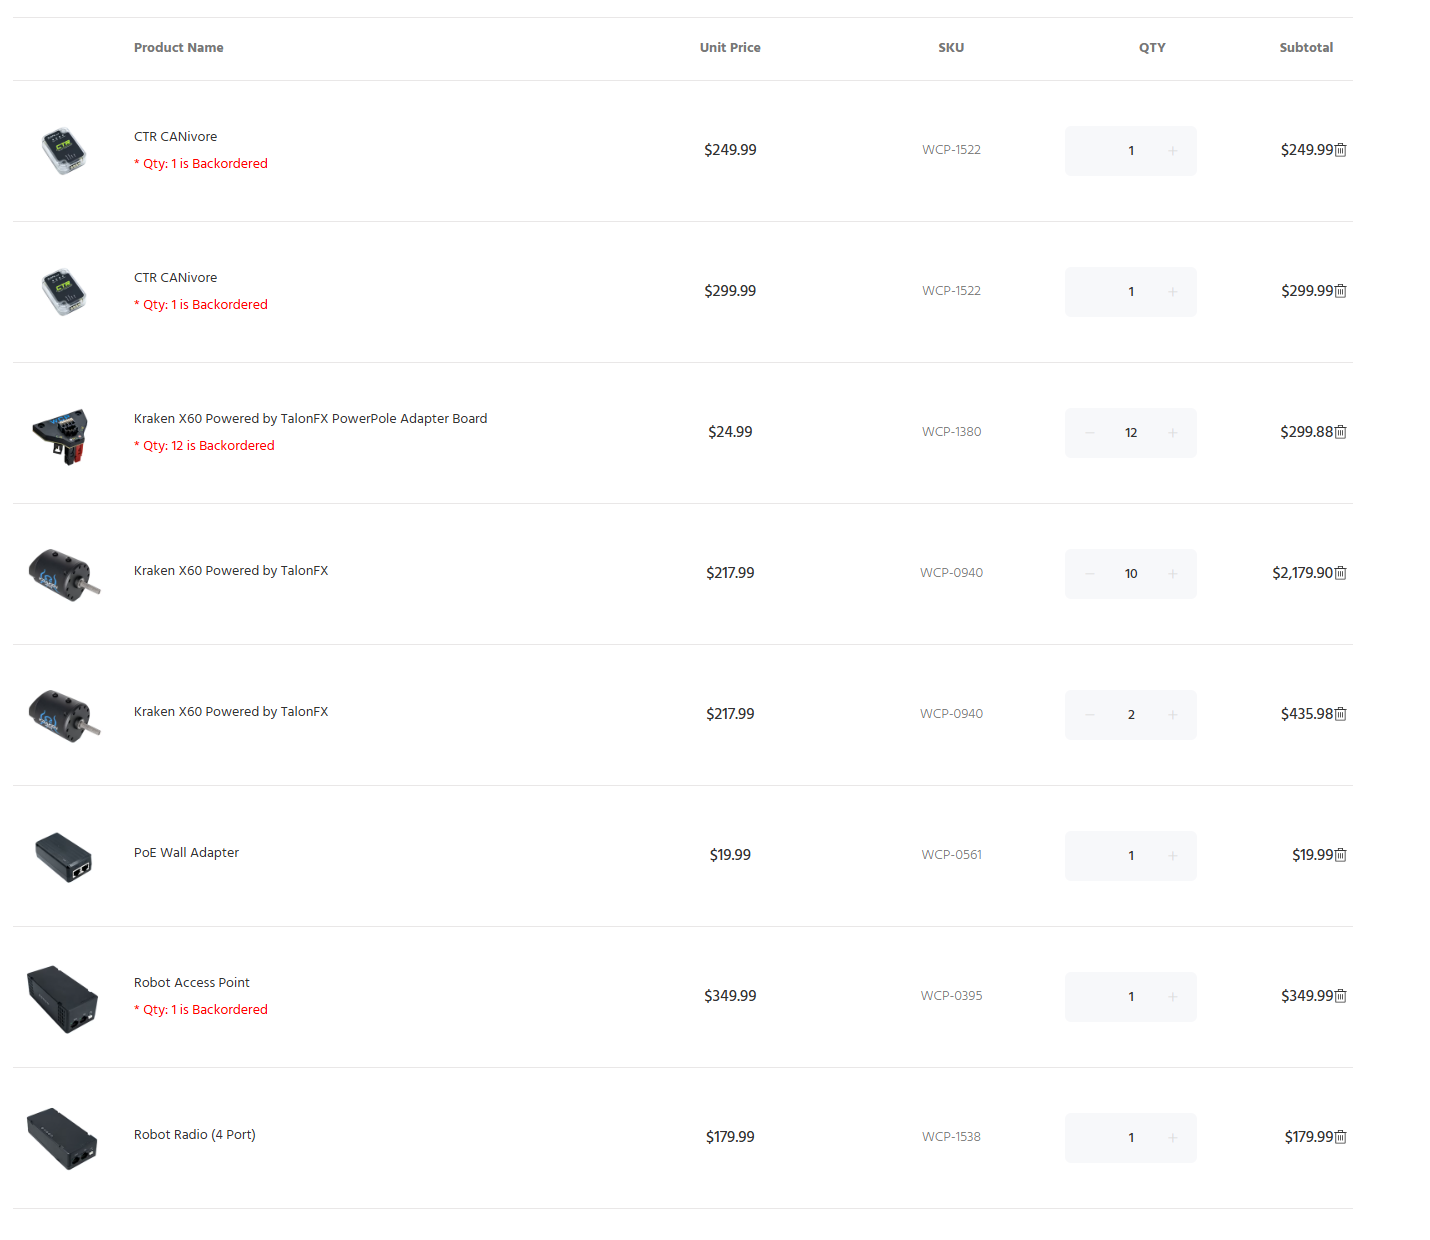
Task: Decrease quantity of PowerPole Adapter Board
Action: click(x=1090, y=433)
